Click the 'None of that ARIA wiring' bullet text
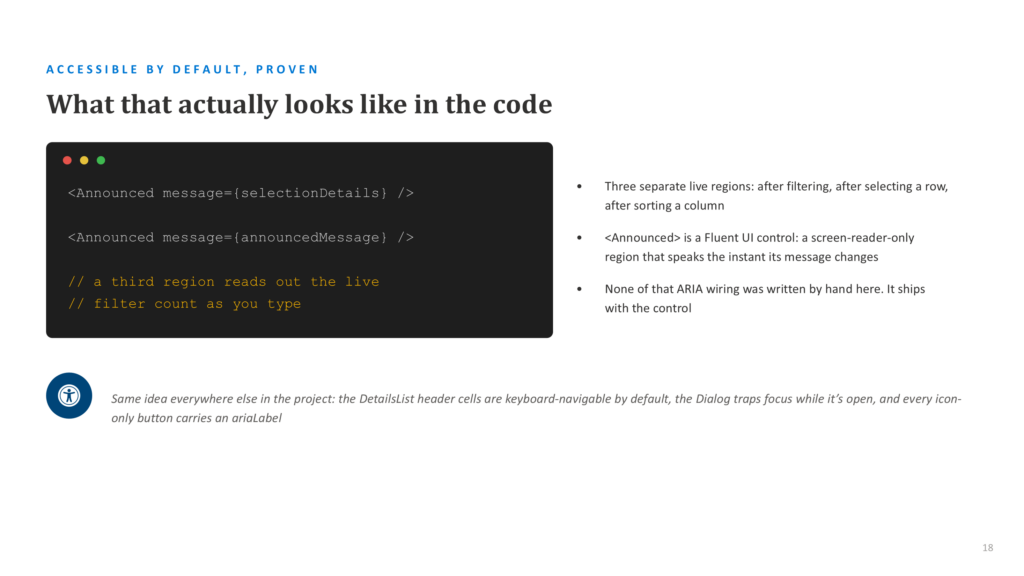 tap(765, 298)
